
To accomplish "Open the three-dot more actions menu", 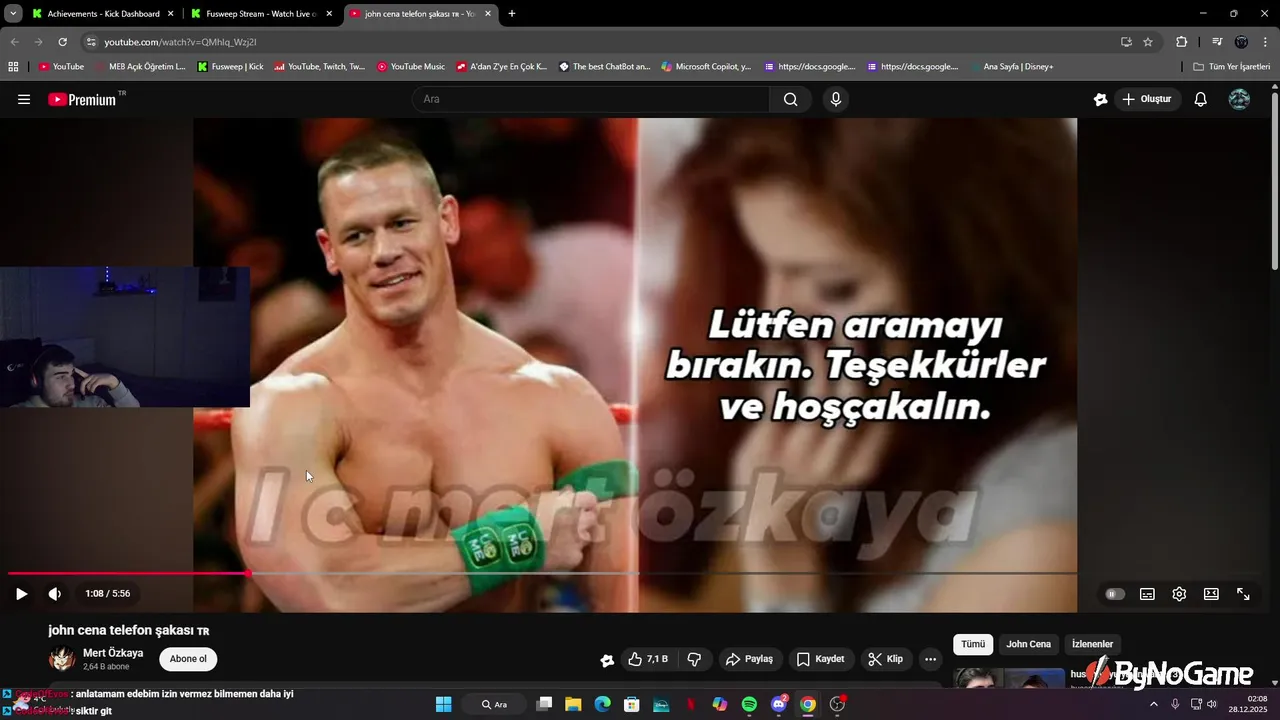I will 930,659.
